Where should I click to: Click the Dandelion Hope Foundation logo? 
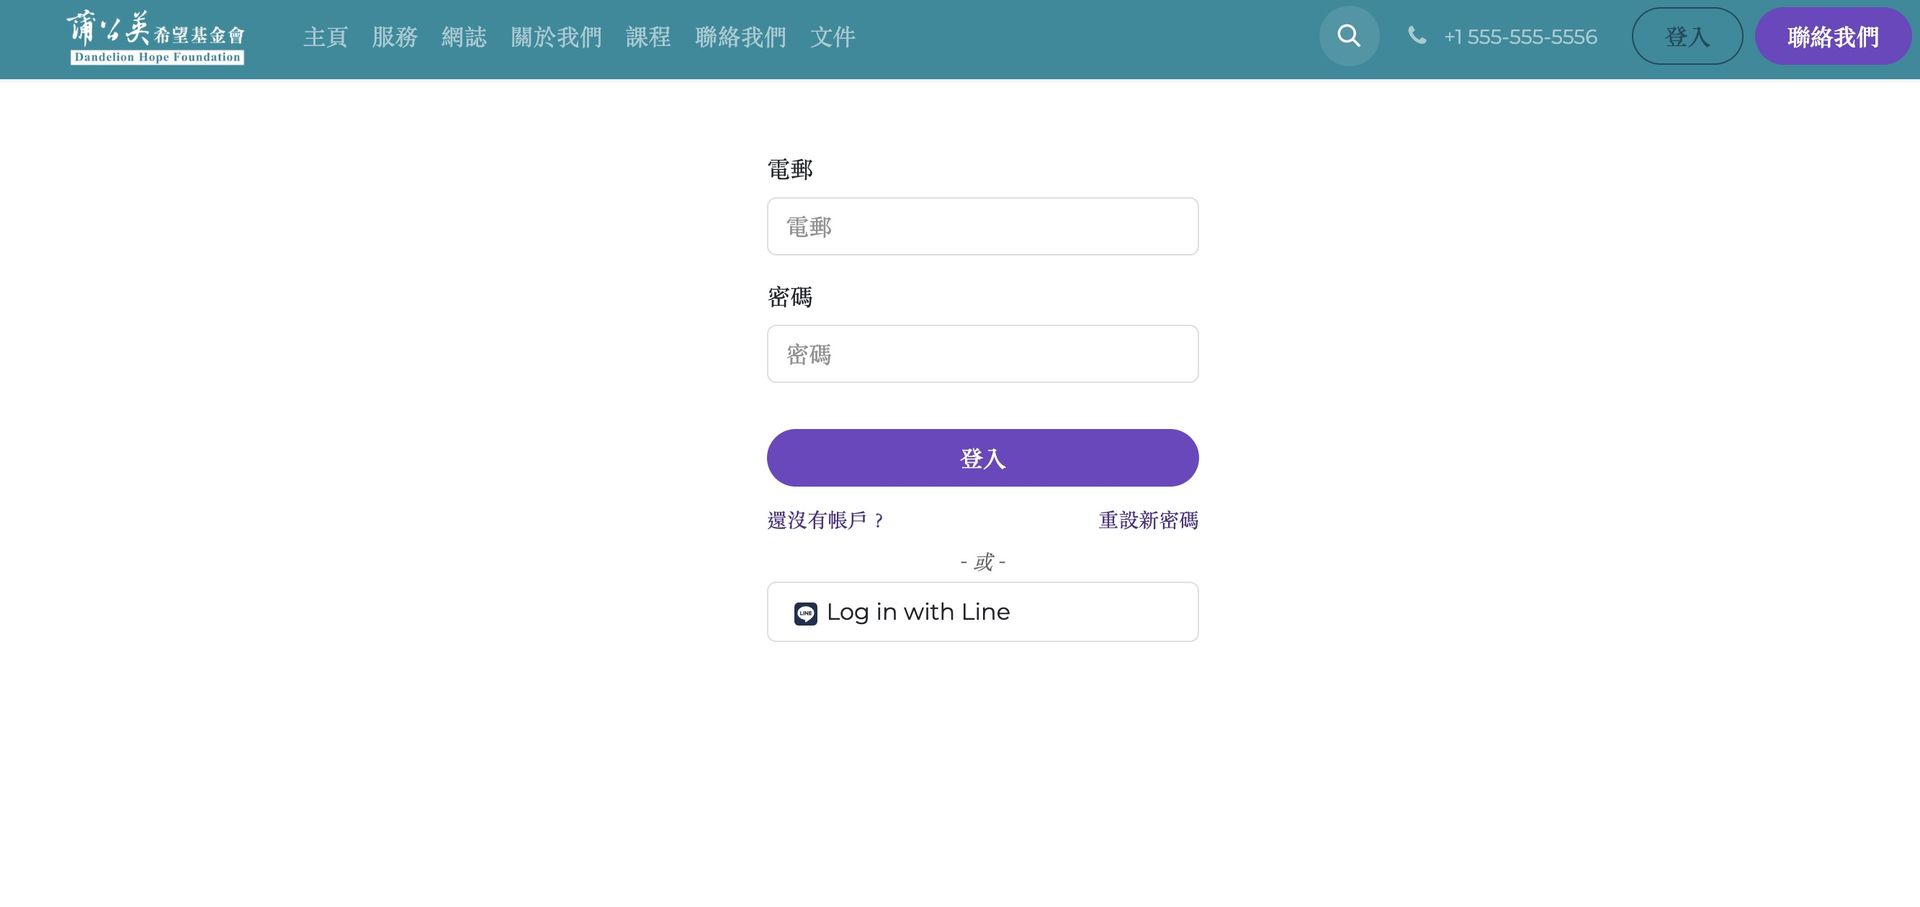(155, 38)
